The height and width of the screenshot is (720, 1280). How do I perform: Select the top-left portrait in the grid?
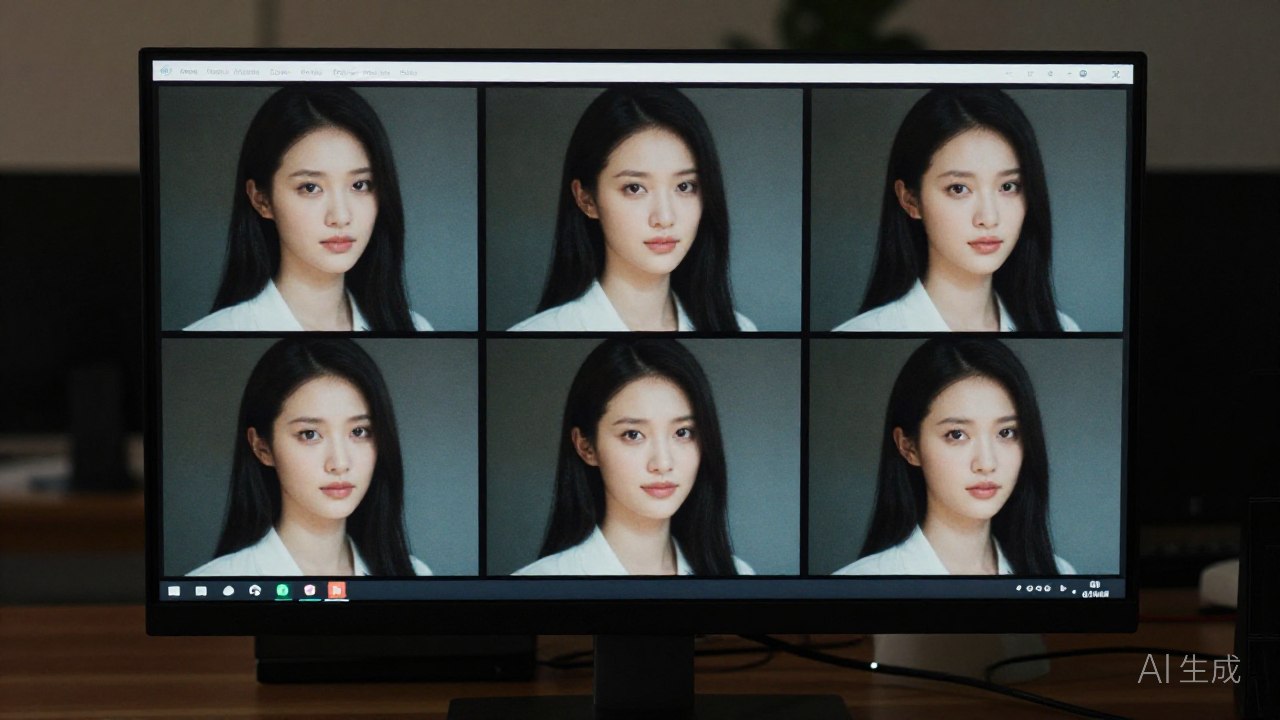(x=318, y=208)
